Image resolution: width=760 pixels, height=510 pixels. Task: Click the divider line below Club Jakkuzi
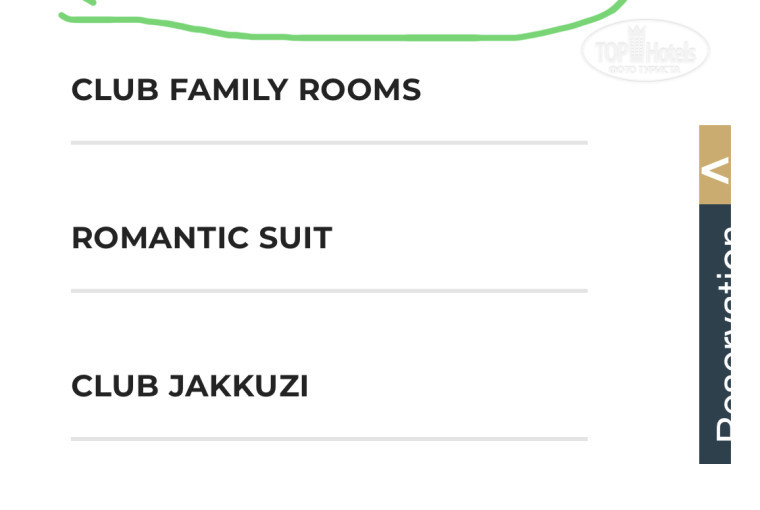point(329,439)
